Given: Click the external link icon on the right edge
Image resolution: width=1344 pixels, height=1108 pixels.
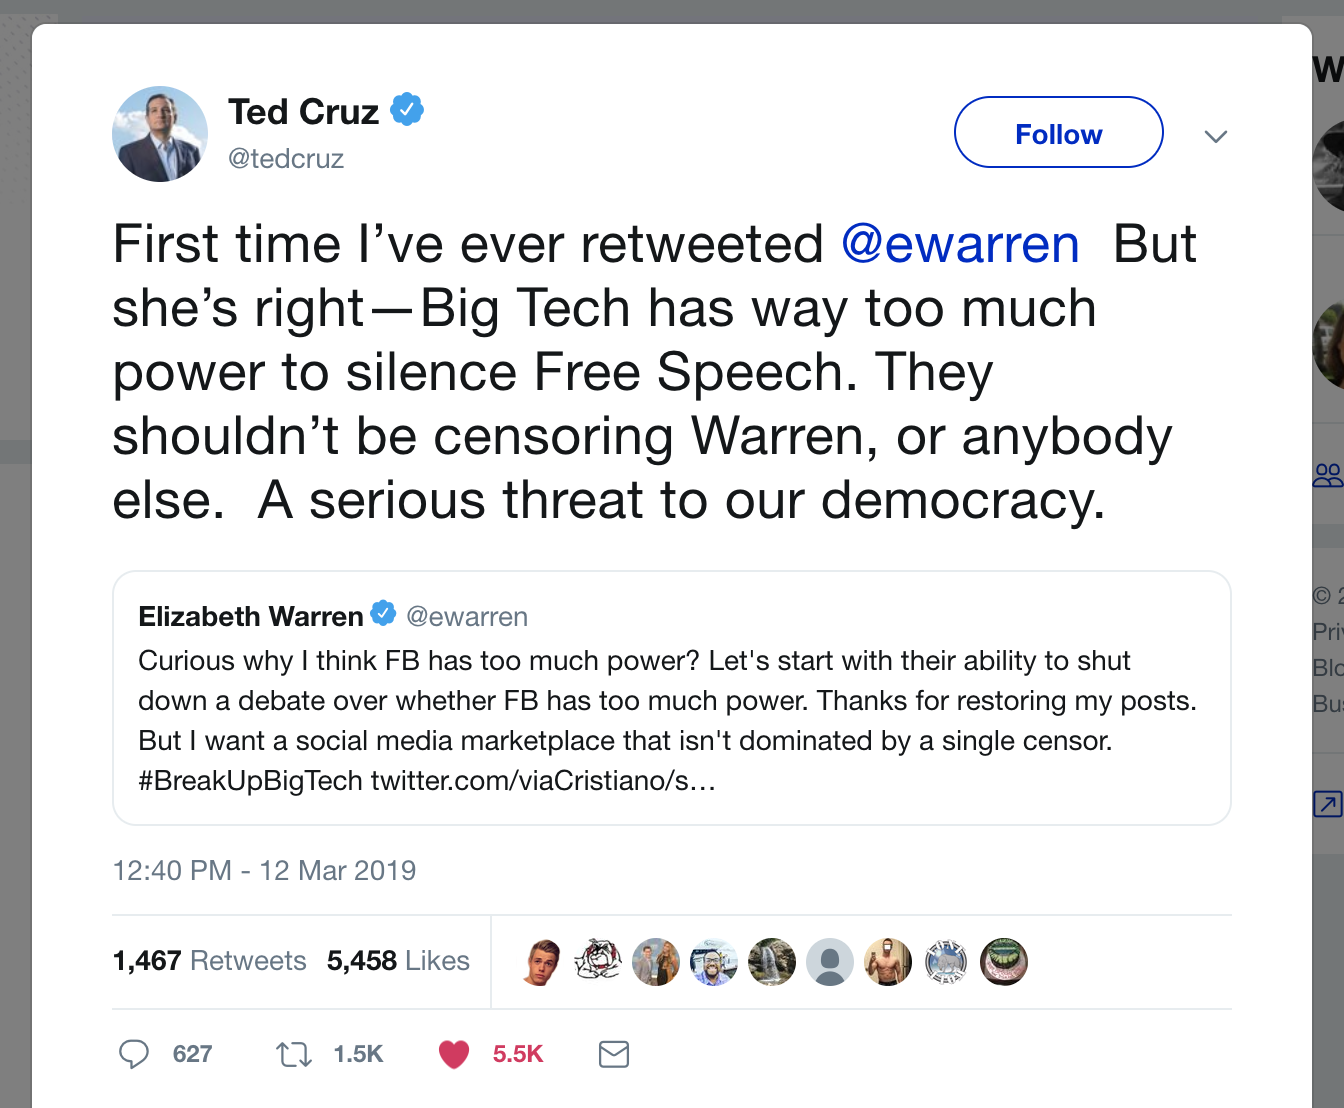Looking at the screenshot, I should 1327,803.
